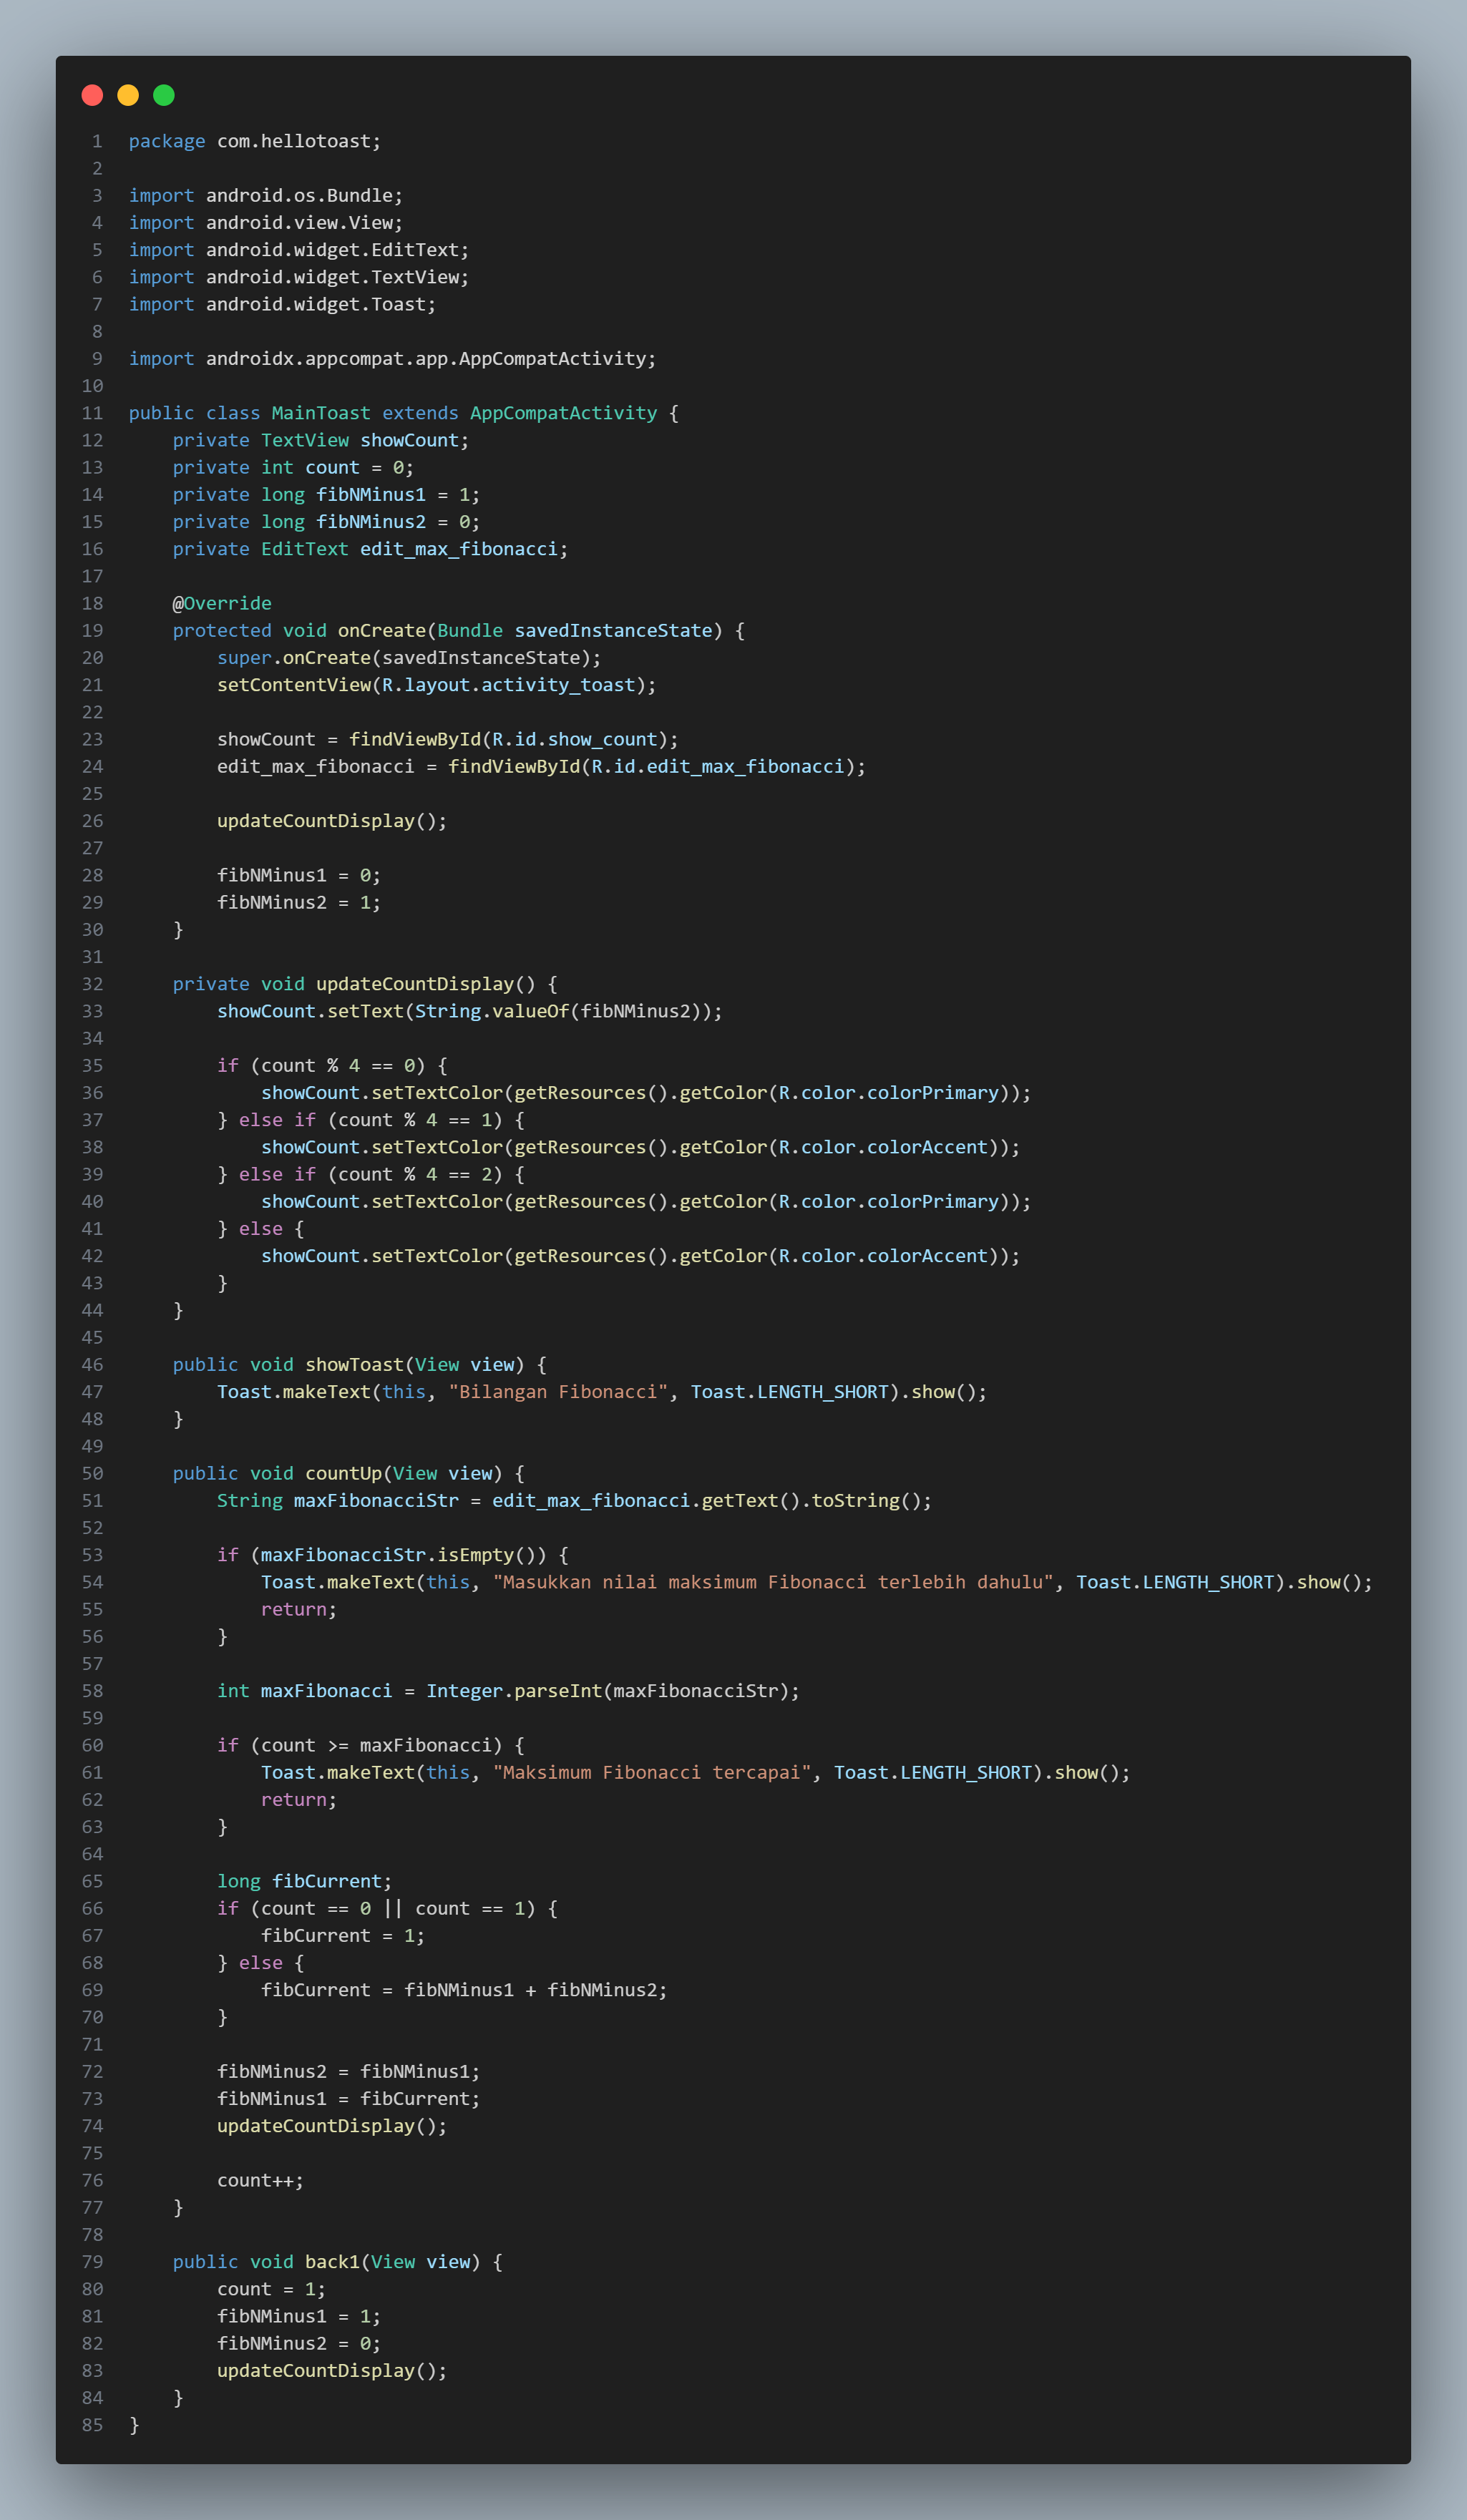Click line number 1 in the gutter

pyautogui.click(x=97, y=140)
